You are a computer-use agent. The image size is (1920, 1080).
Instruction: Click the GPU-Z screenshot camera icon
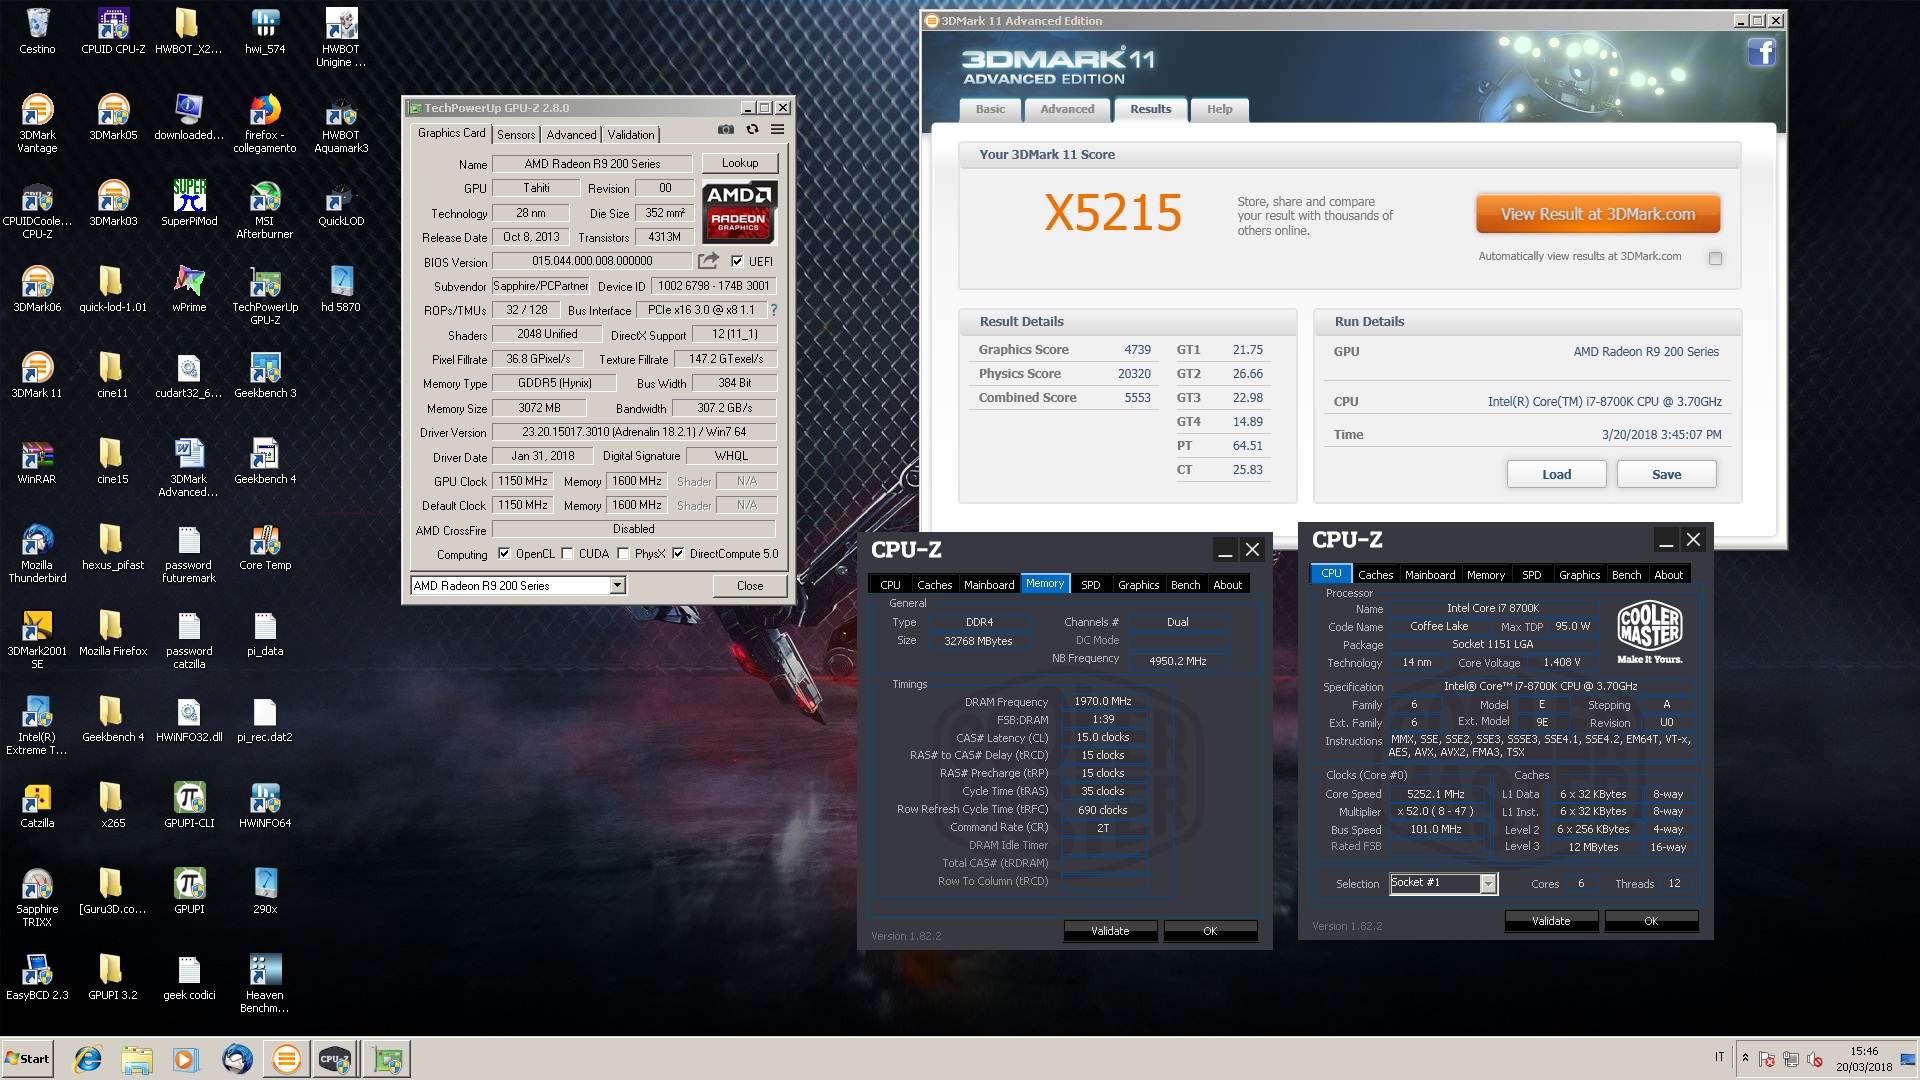pyautogui.click(x=726, y=130)
